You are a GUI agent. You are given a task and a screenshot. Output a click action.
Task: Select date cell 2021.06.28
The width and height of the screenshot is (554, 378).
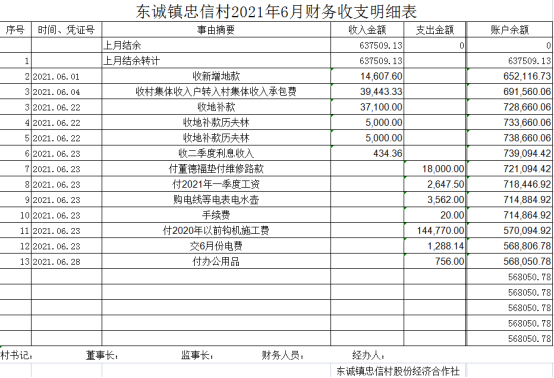(x=66, y=261)
